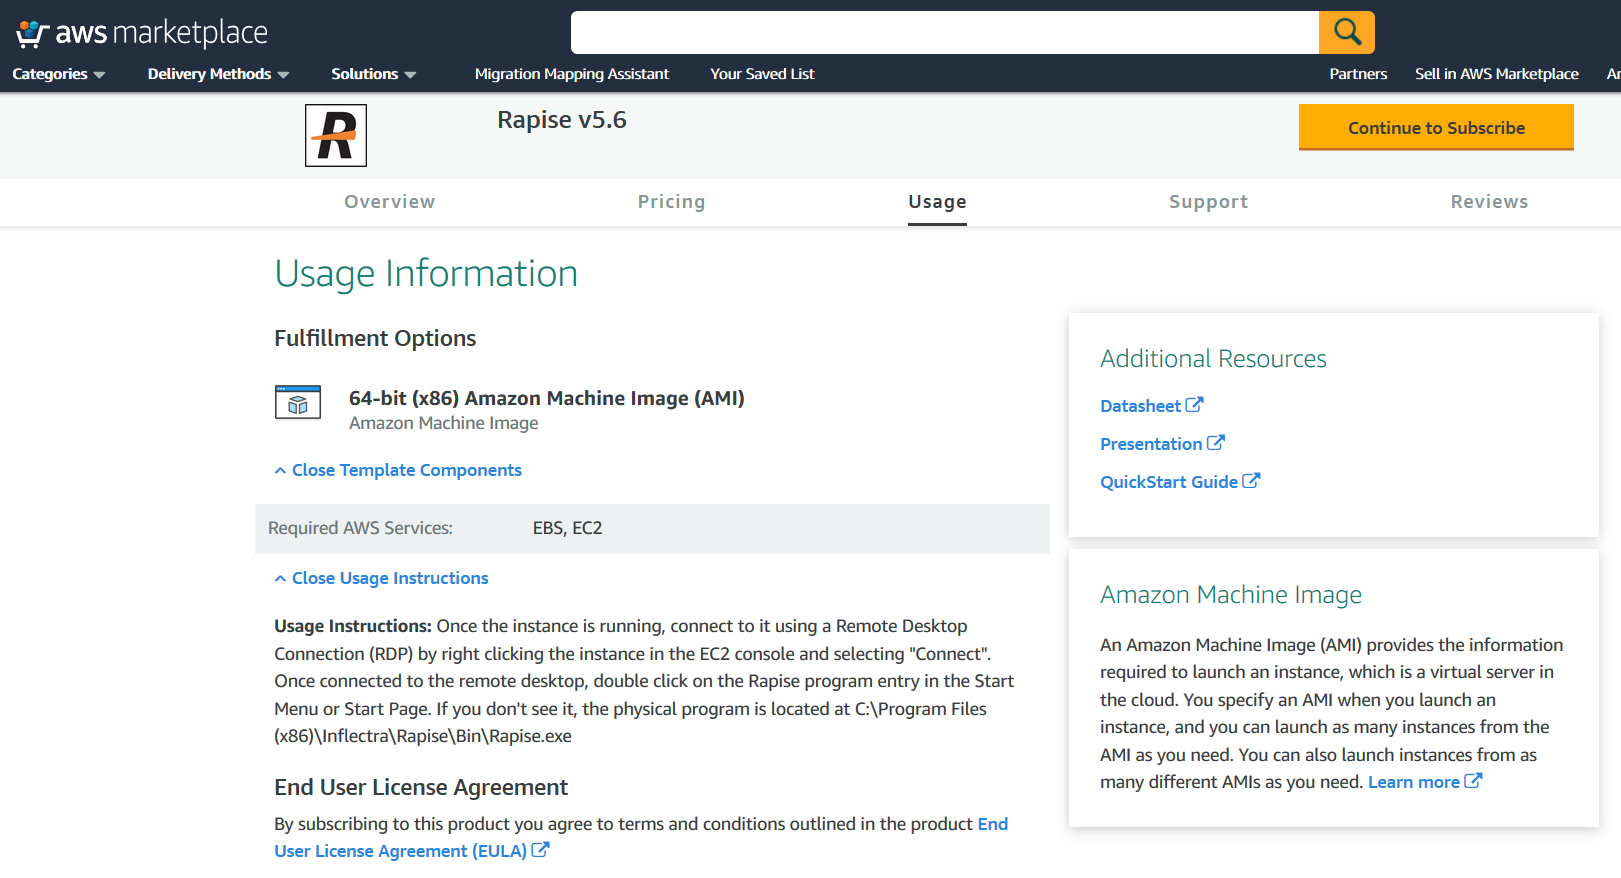Click the orange search magnifier button
1621x878 pixels.
coord(1346,33)
